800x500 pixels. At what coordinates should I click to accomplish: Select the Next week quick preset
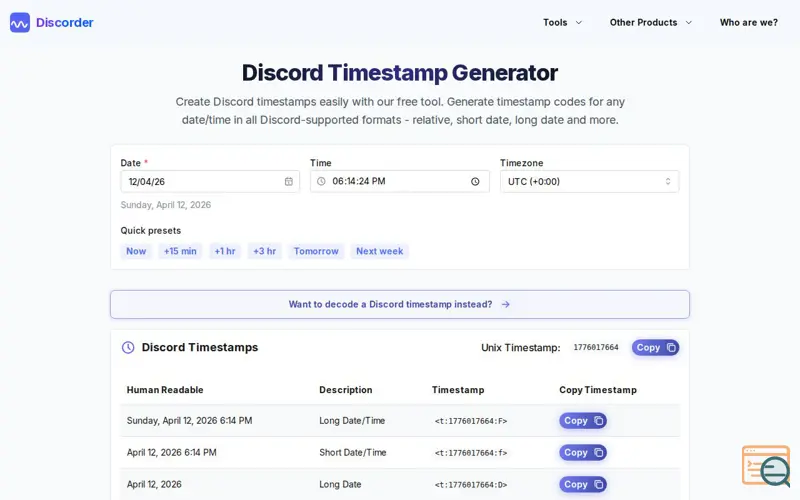pos(380,251)
